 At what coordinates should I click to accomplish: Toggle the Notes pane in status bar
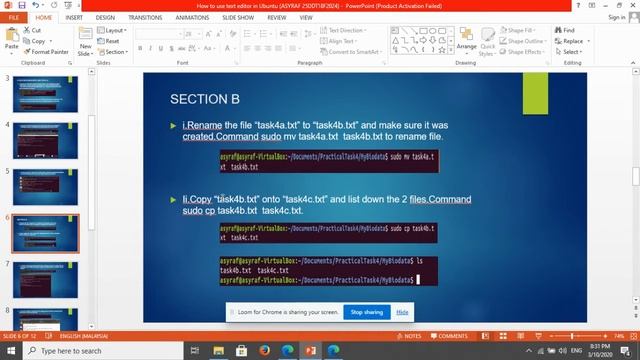point(409,336)
